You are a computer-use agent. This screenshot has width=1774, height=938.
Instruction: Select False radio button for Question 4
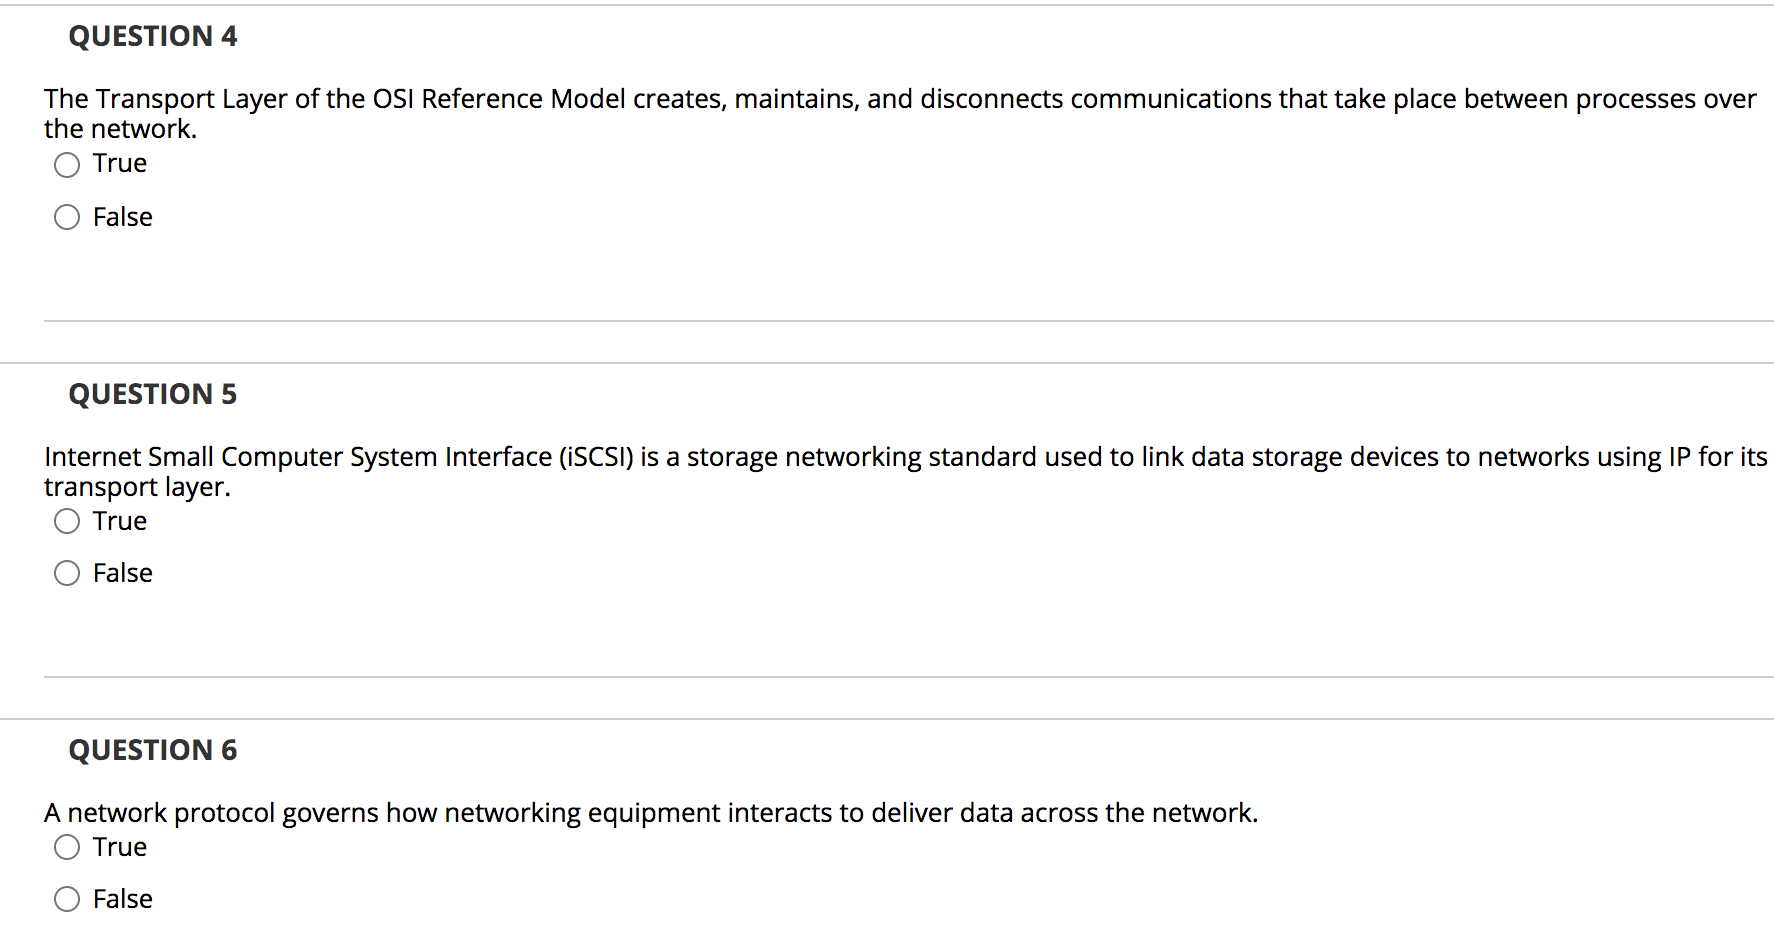point(67,217)
